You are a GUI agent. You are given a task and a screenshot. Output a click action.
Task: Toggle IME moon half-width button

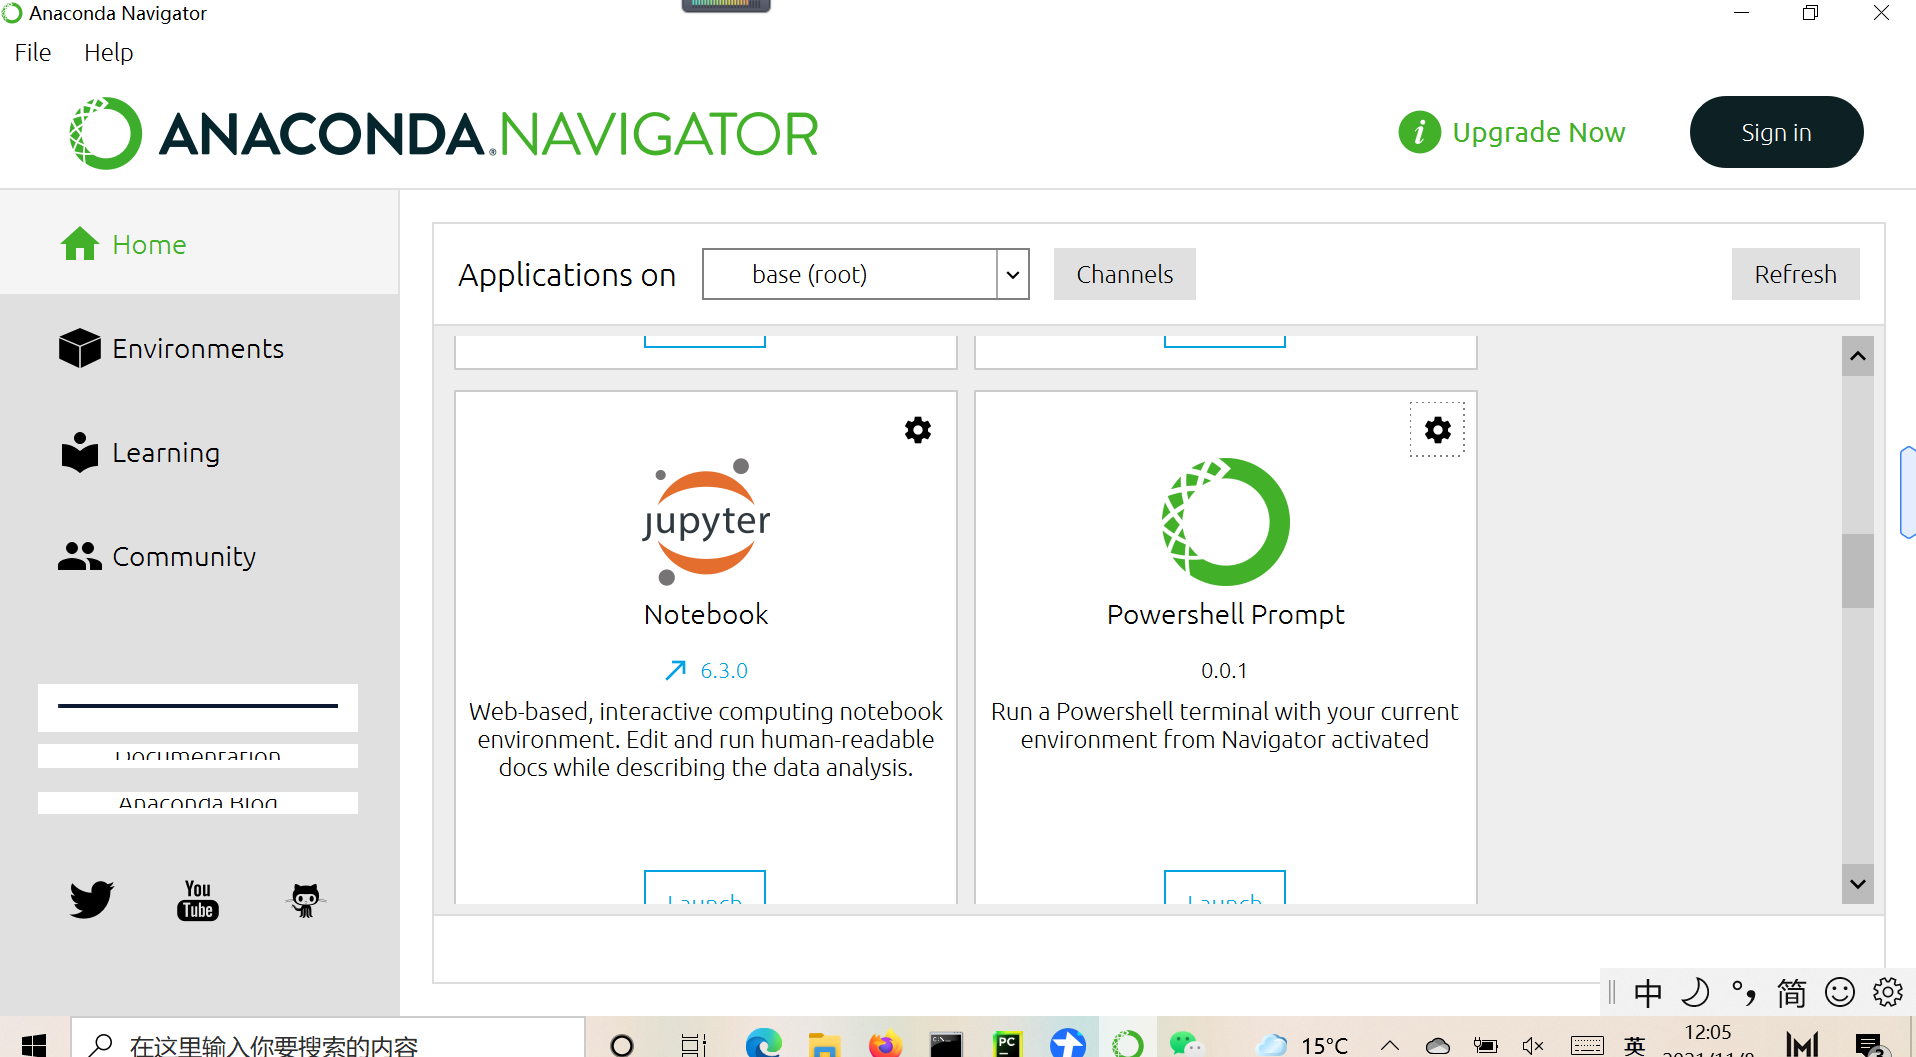[x=1696, y=993]
